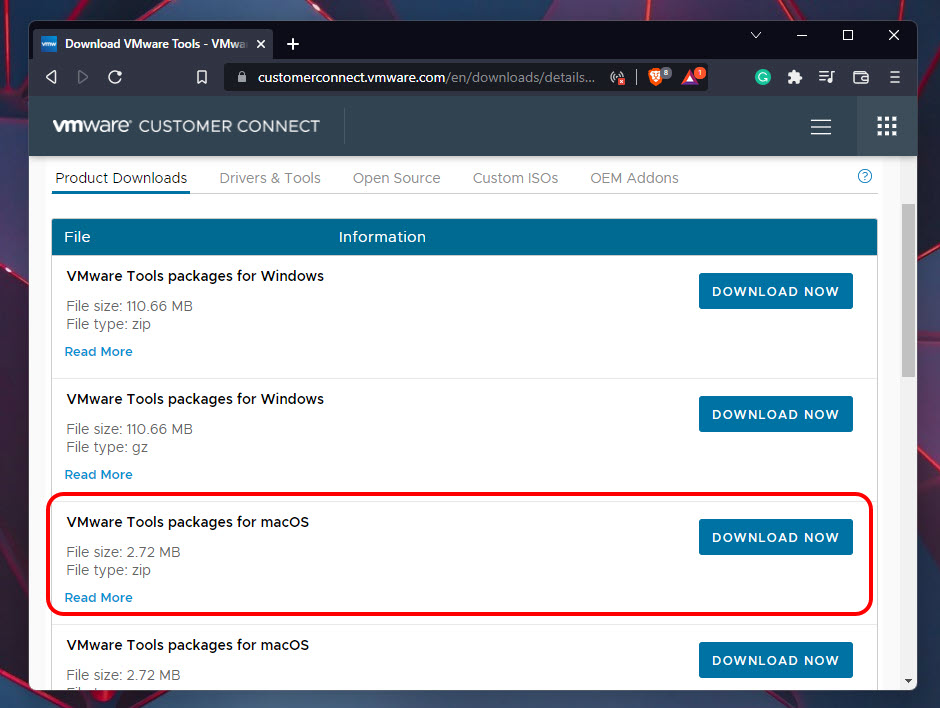The height and width of the screenshot is (708, 940).
Task: Click the VMware Customer Connect logo
Action: (x=186, y=126)
